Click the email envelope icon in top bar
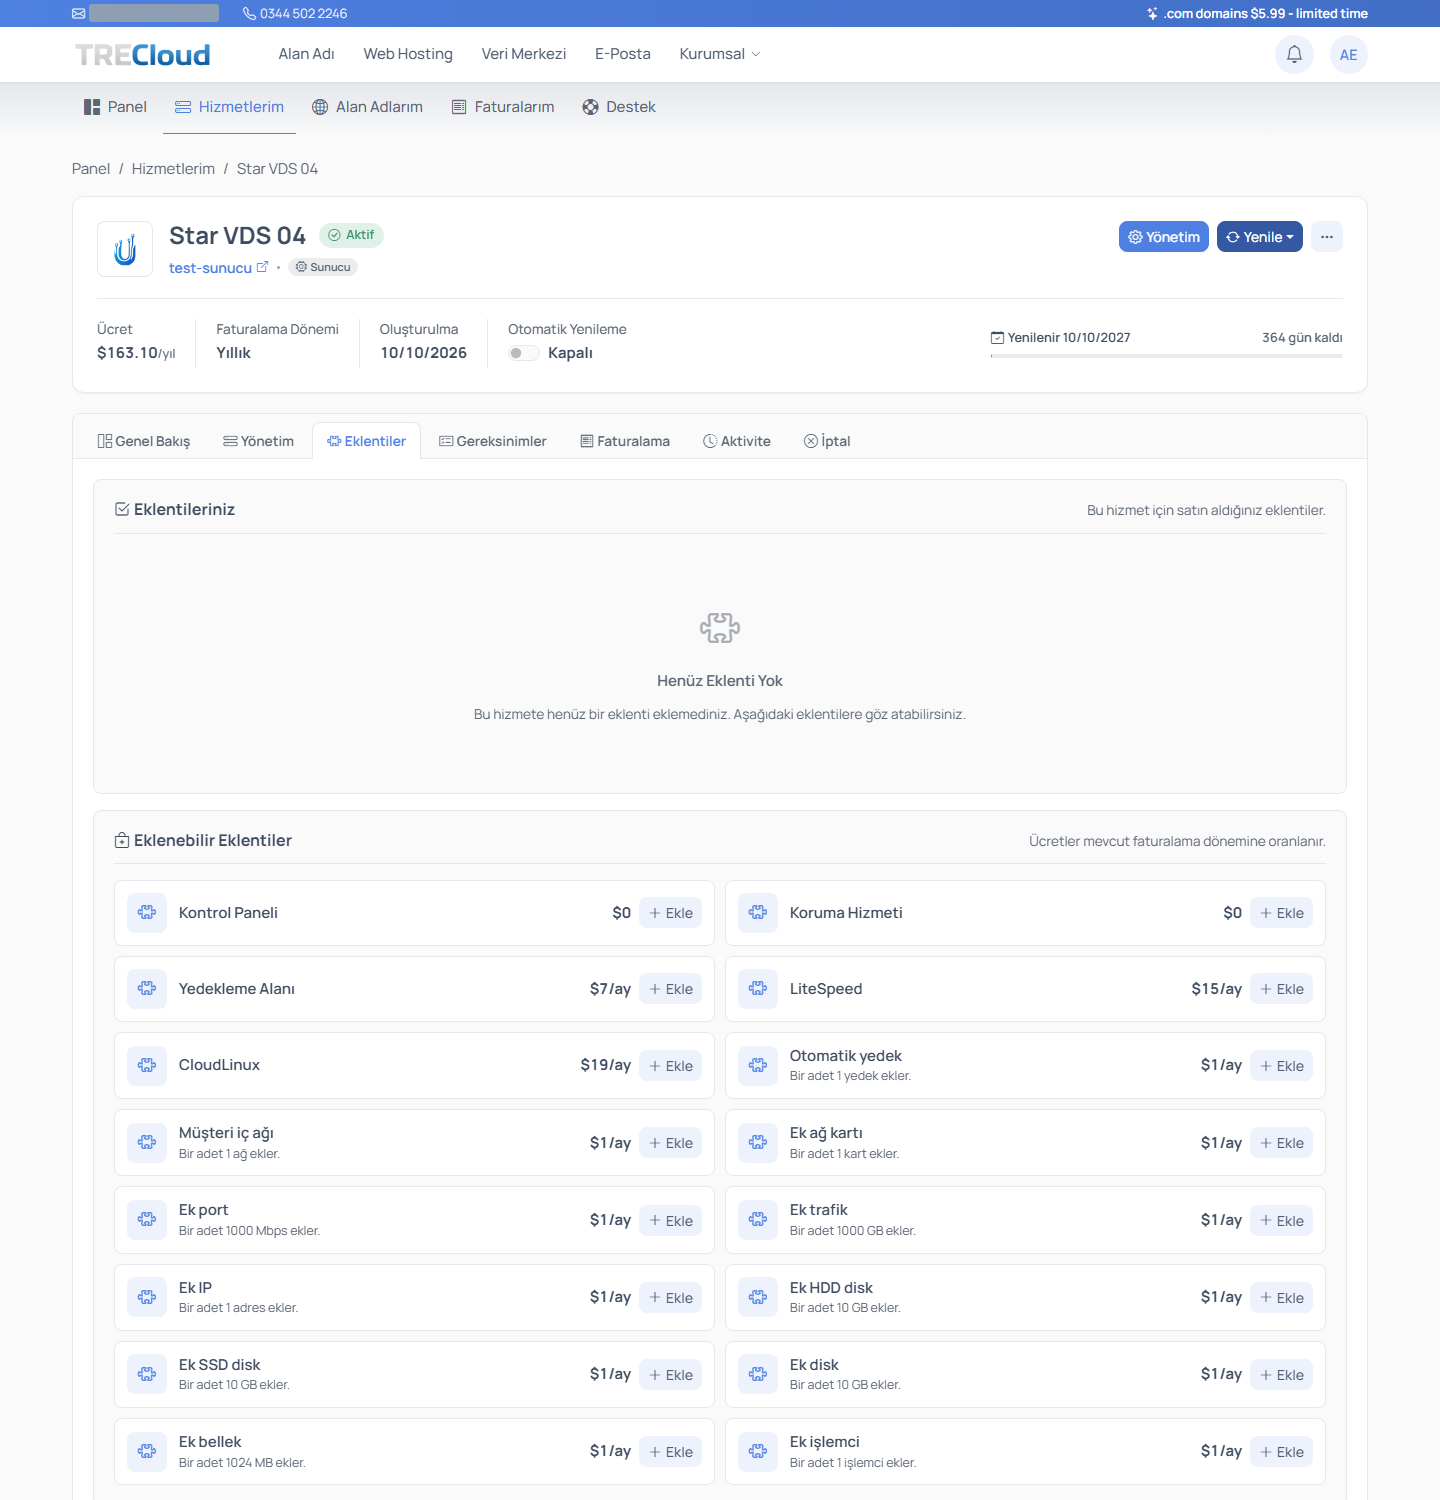The image size is (1440, 1500). [79, 13]
